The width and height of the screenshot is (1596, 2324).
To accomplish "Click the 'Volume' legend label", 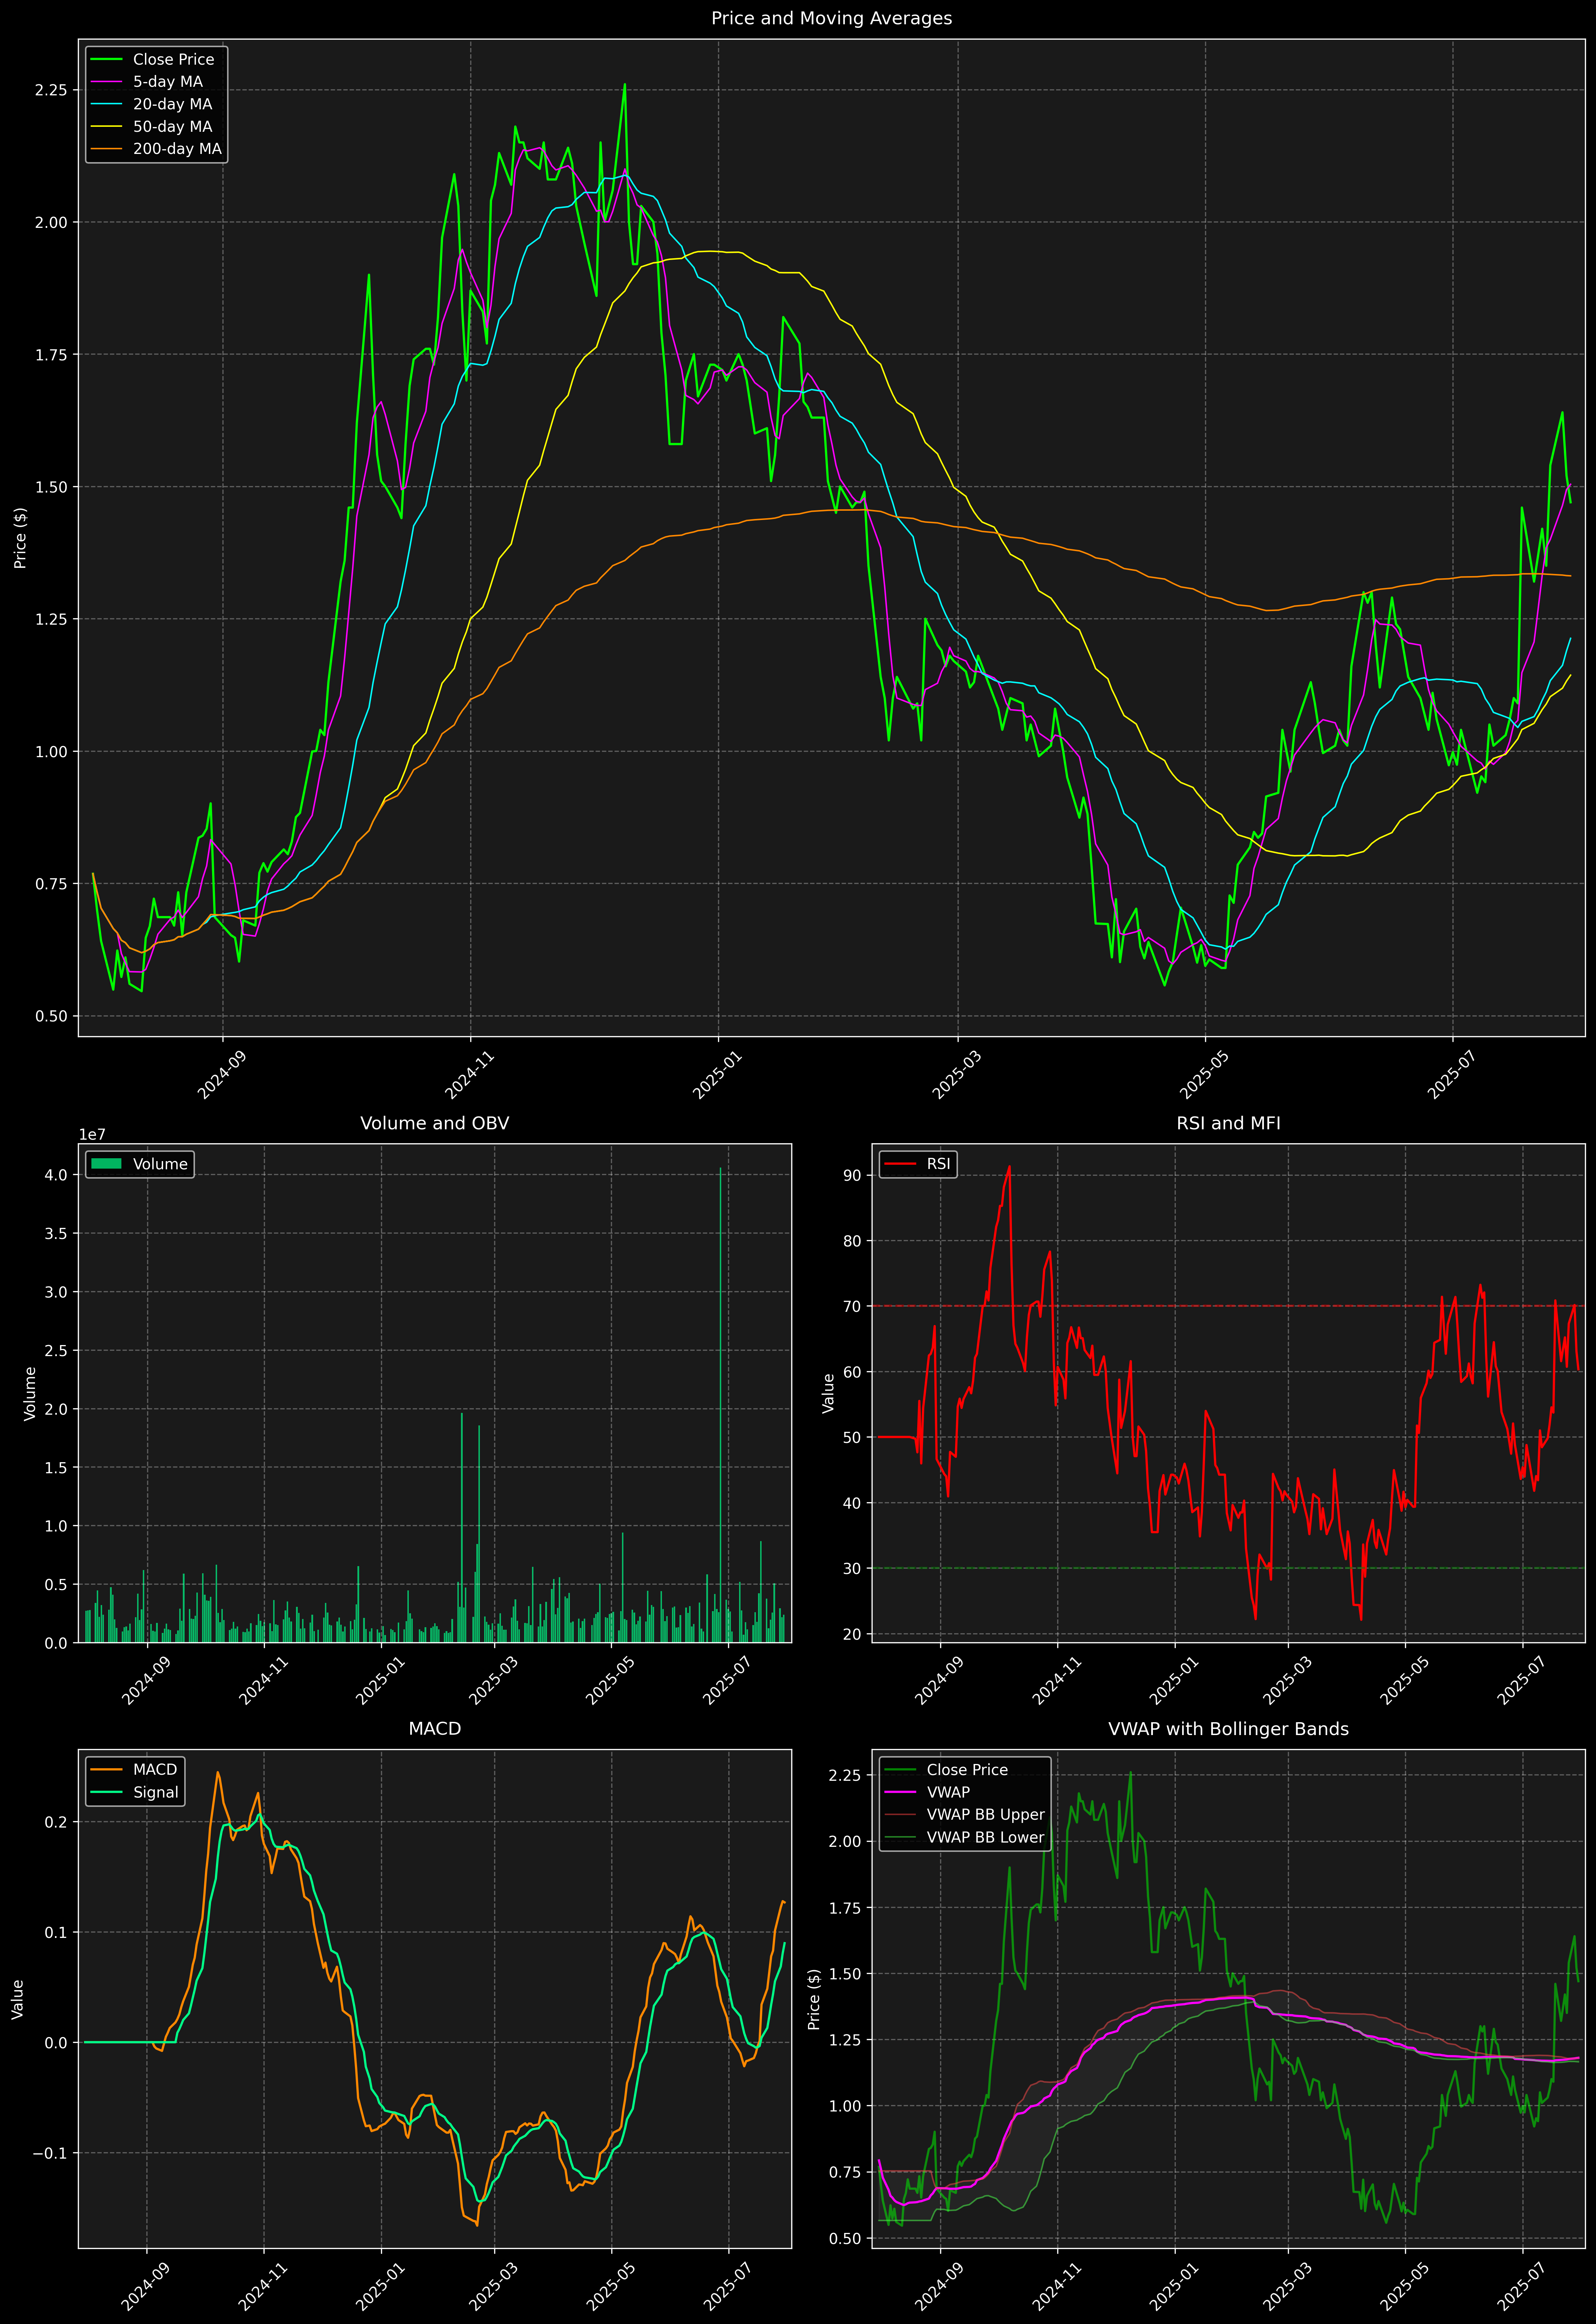I will [160, 1164].
